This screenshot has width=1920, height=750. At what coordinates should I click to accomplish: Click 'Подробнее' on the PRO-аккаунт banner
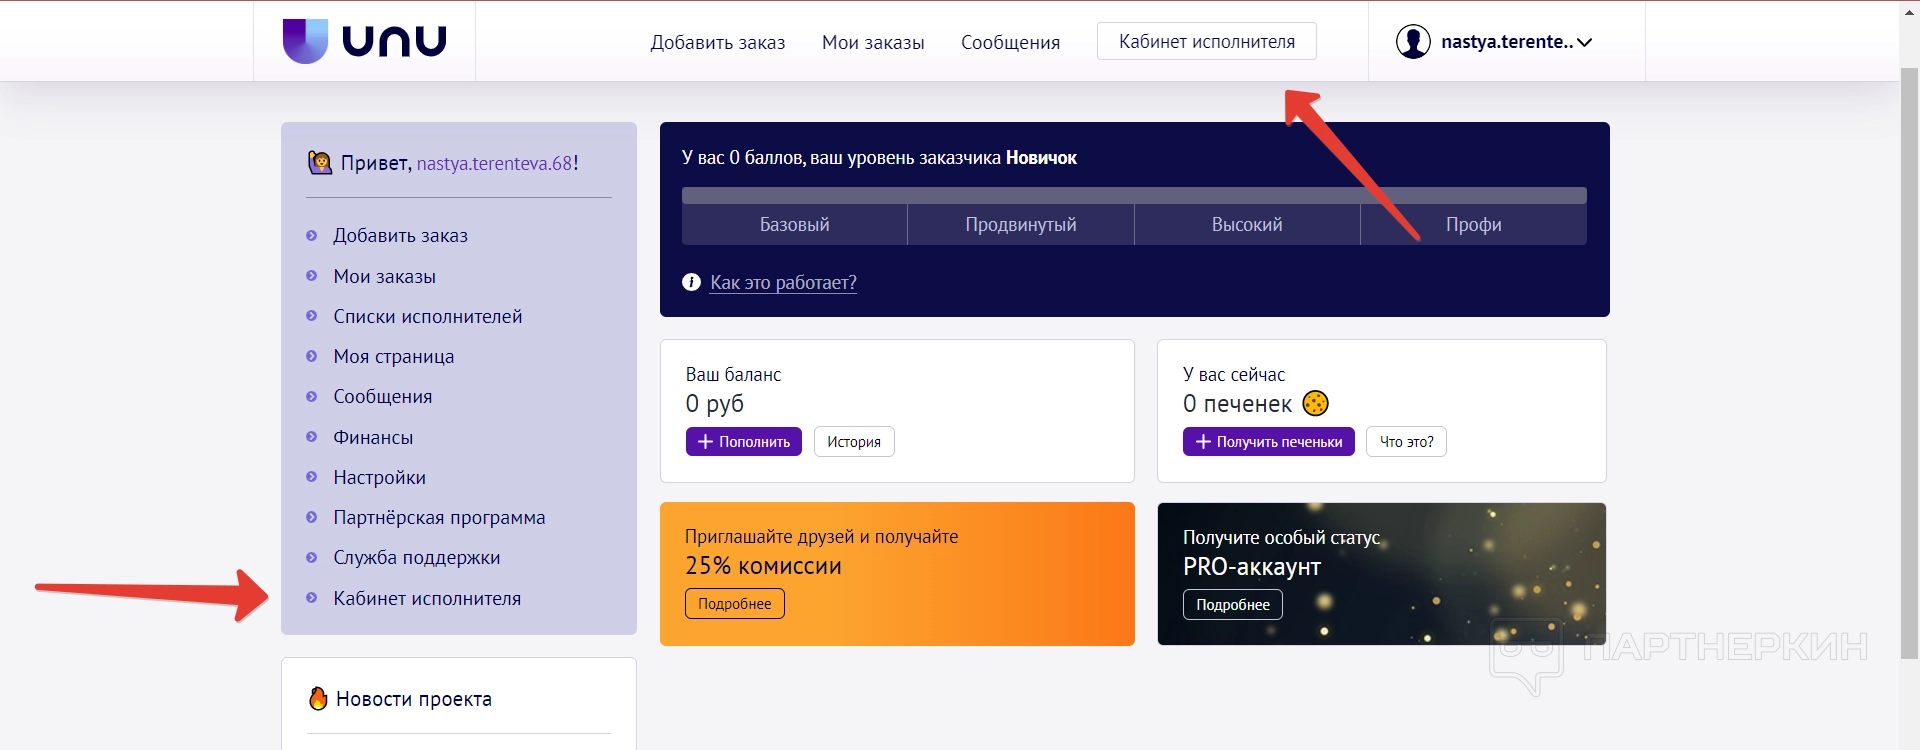tap(1232, 604)
